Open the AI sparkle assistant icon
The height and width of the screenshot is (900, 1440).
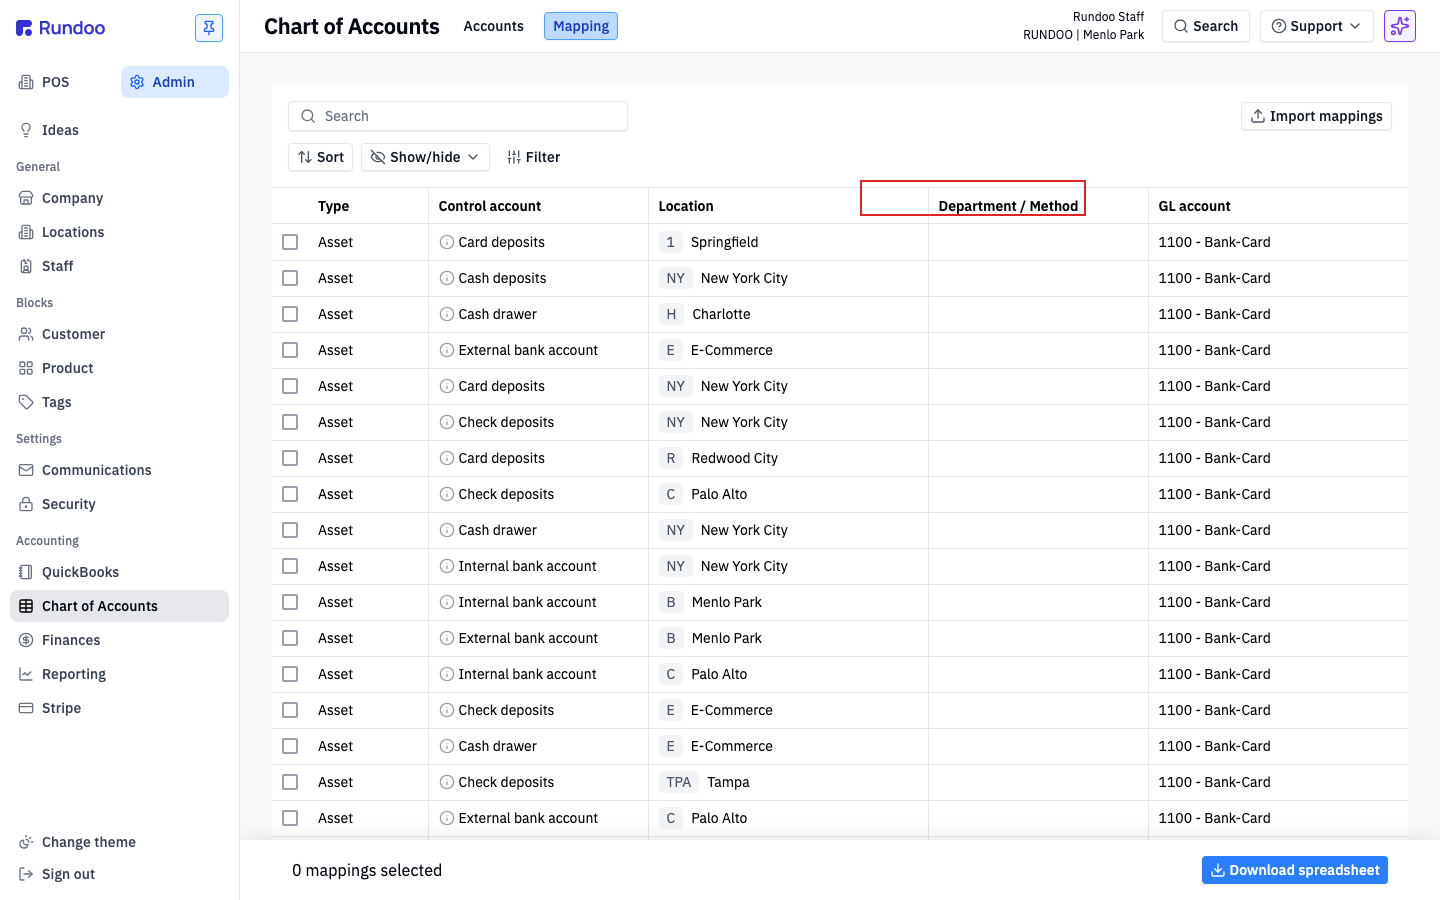1400,26
